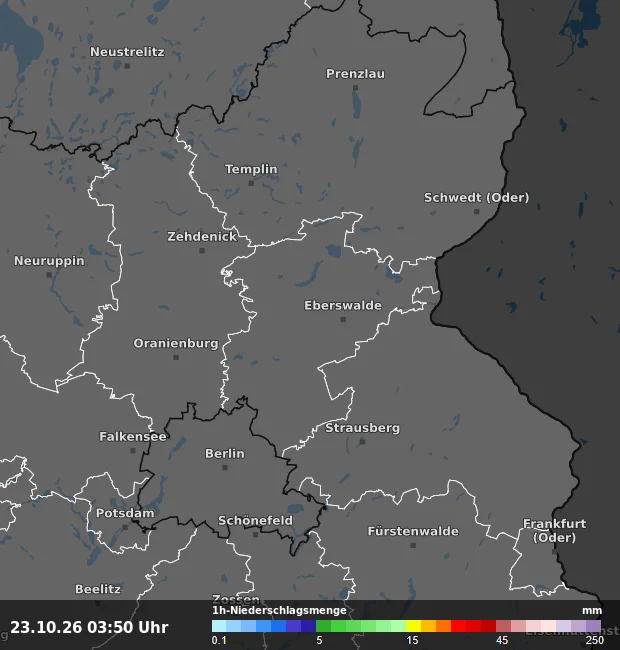Select the Potsdam label
620x650 pixels.
coord(125,513)
